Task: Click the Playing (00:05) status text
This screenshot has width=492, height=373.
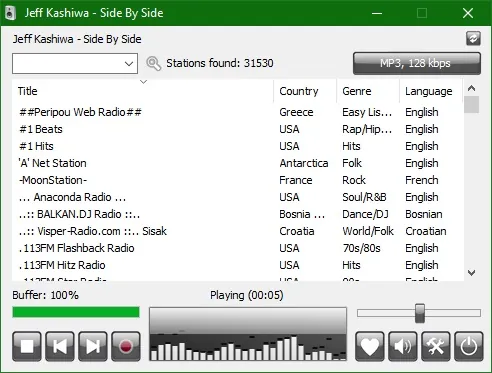Action: (247, 295)
